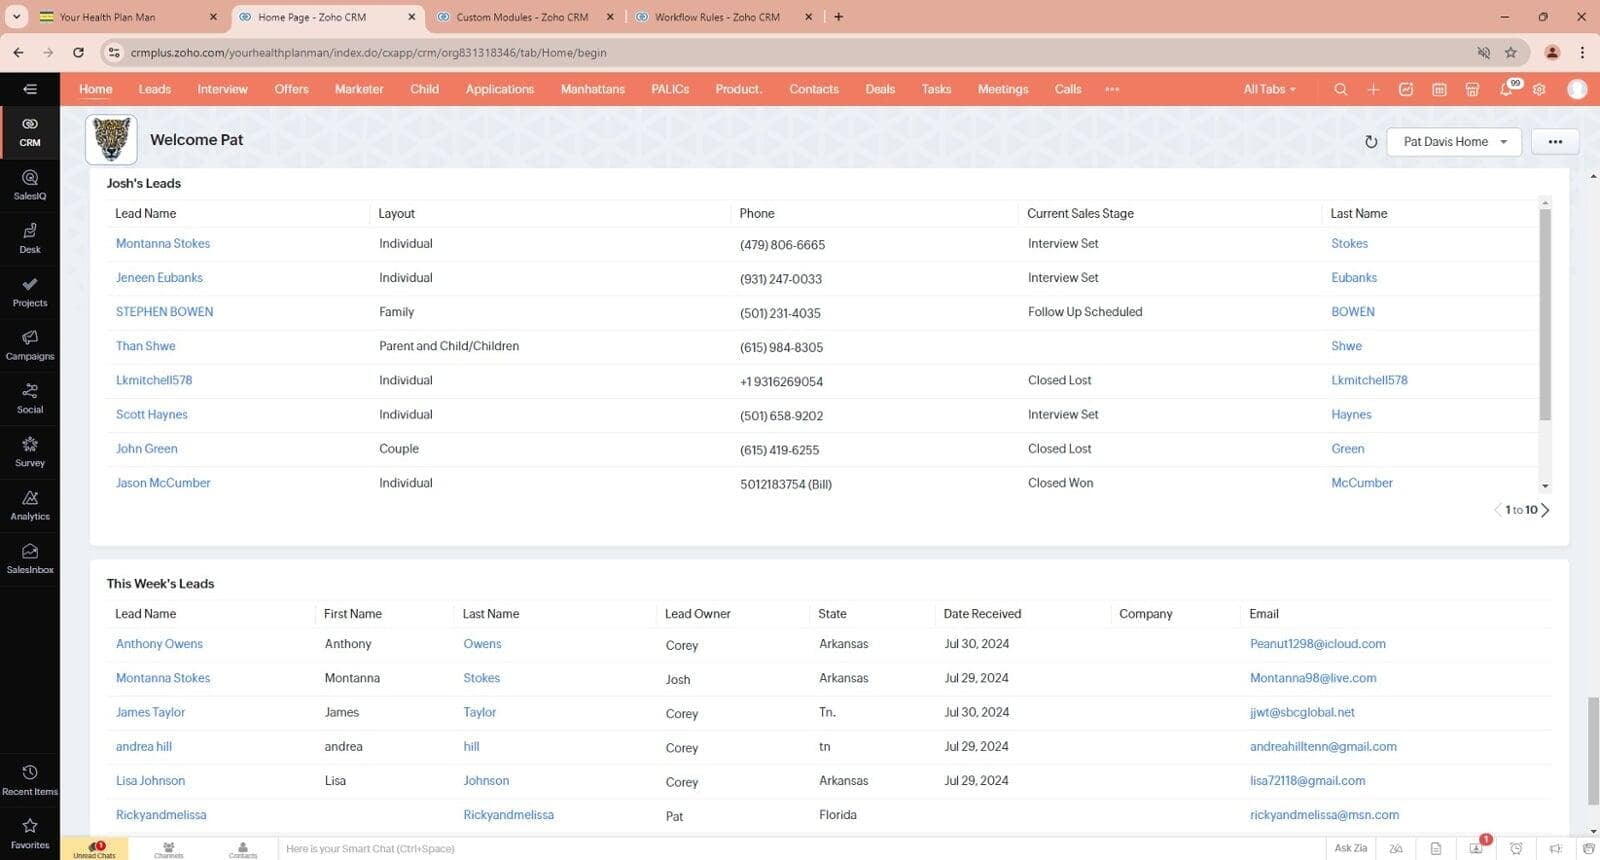1600x860 pixels.
Task: Open notifications bell with 99 badge
Action: click(1507, 89)
